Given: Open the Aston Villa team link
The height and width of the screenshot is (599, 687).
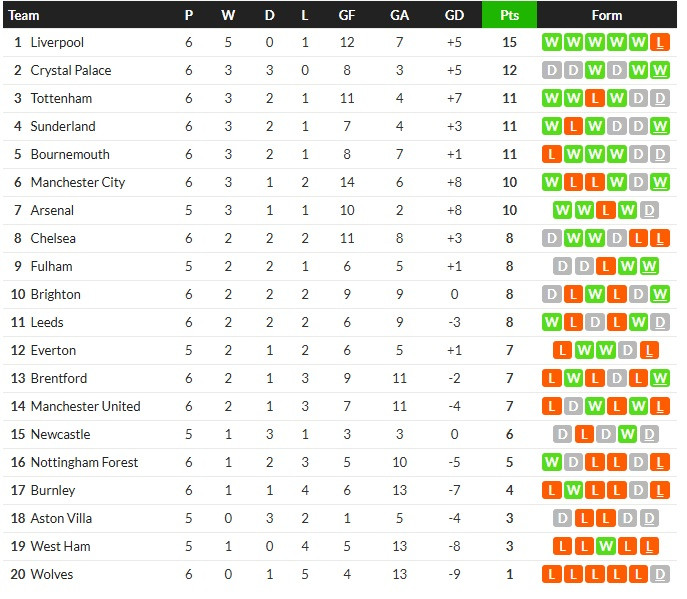Looking at the screenshot, I should tap(61, 518).
